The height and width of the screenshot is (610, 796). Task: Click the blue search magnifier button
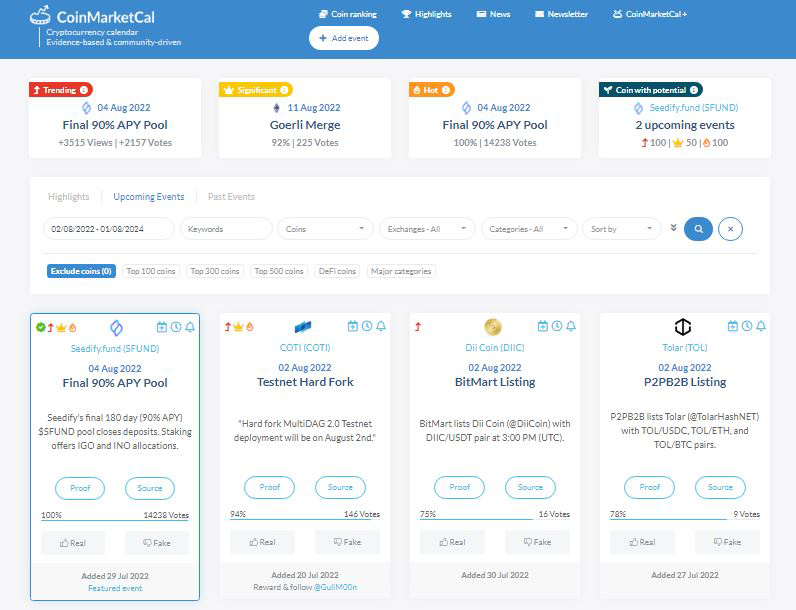698,229
